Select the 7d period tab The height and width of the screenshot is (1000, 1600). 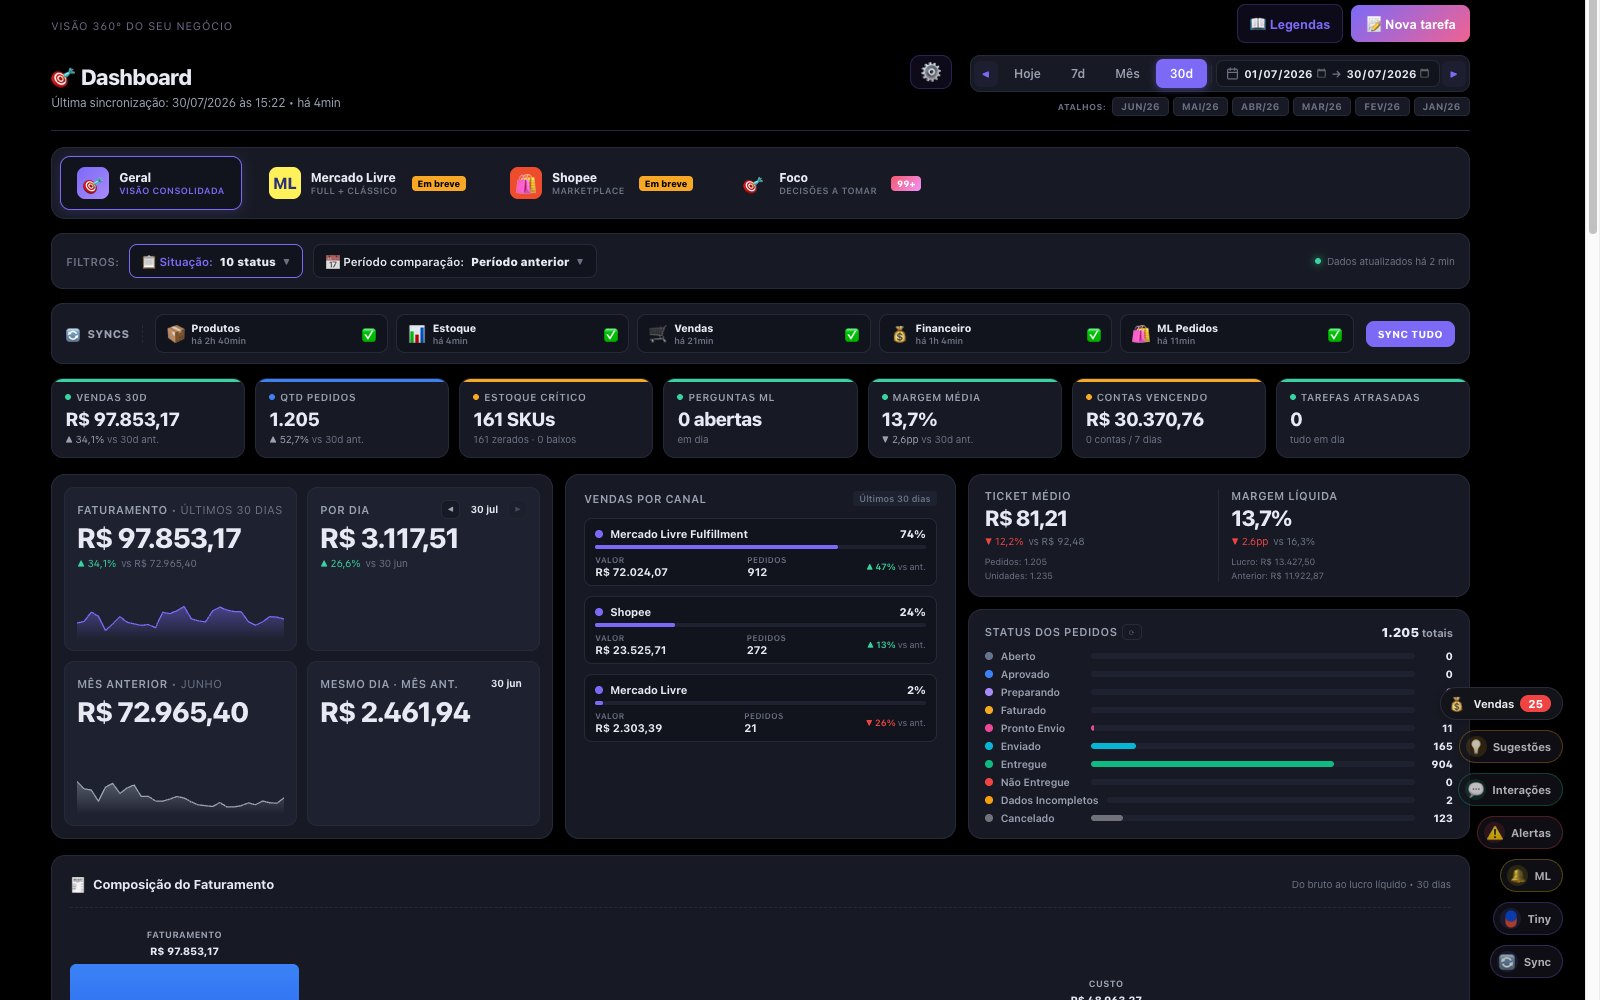1078,74
